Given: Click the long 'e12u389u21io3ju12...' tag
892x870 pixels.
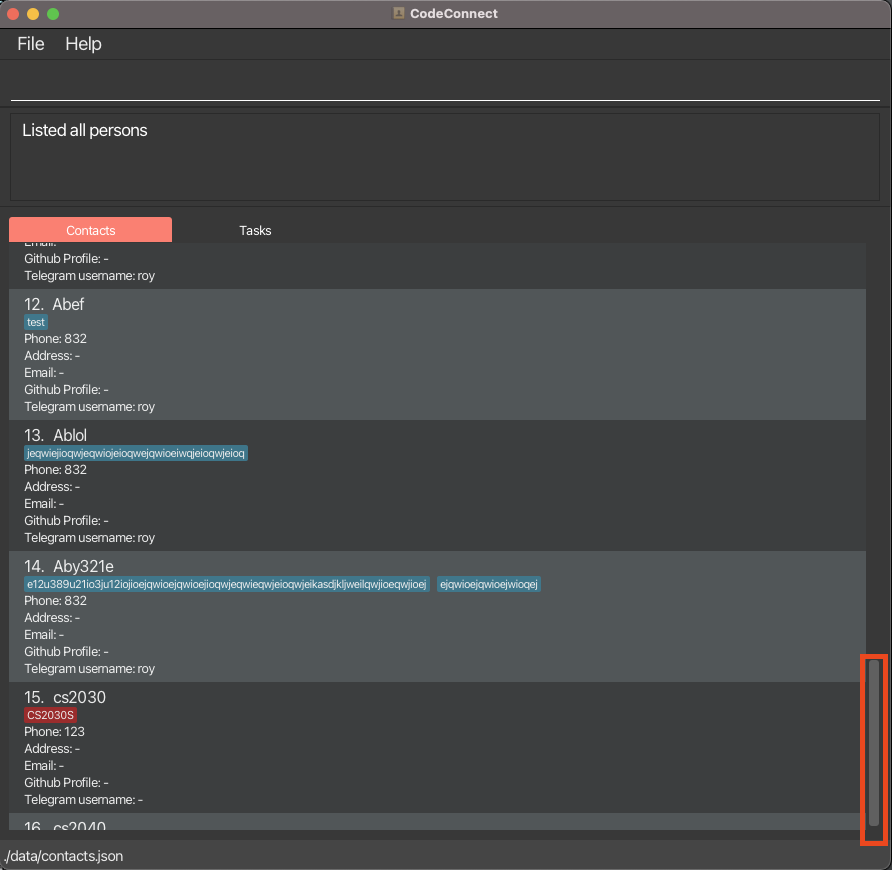Looking at the screenshot, I should (226, 584).
